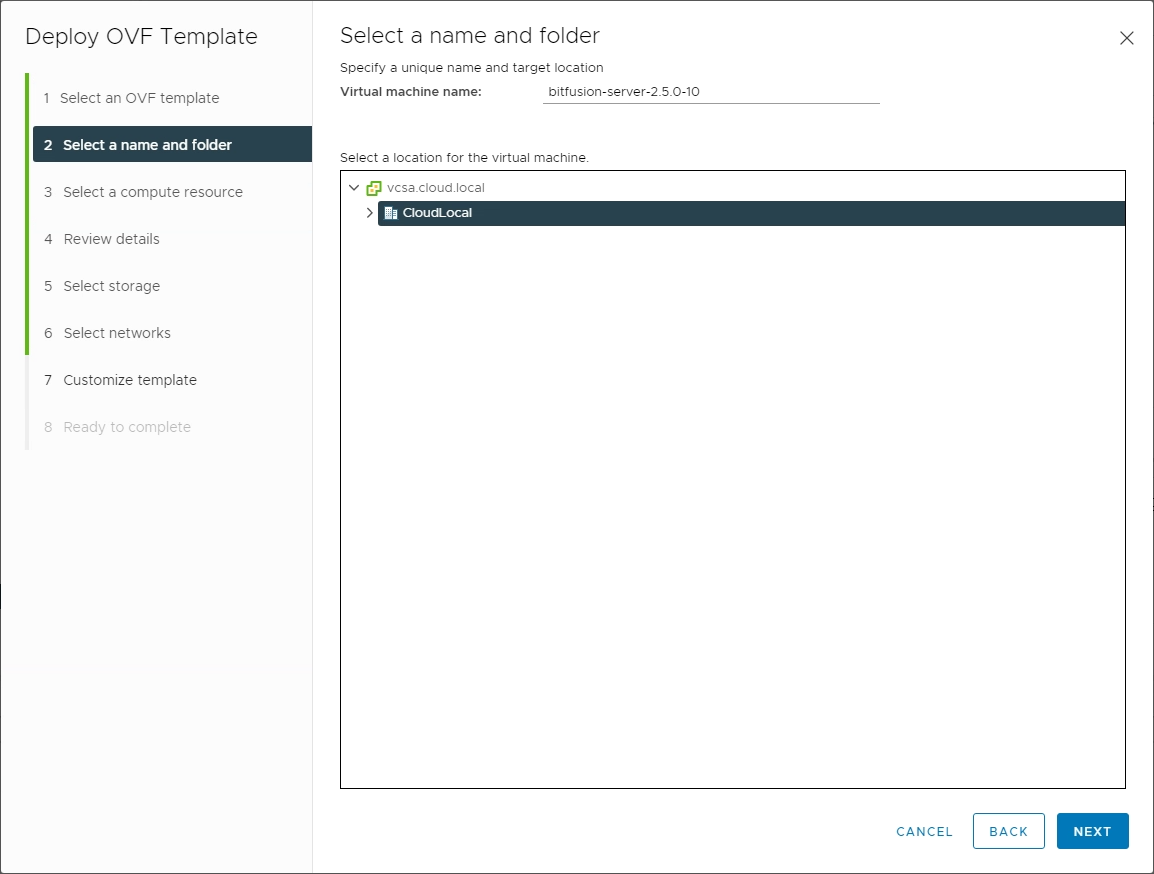
Task: Click the 'Select a name and folder' heading
Action: click(470, 35)
